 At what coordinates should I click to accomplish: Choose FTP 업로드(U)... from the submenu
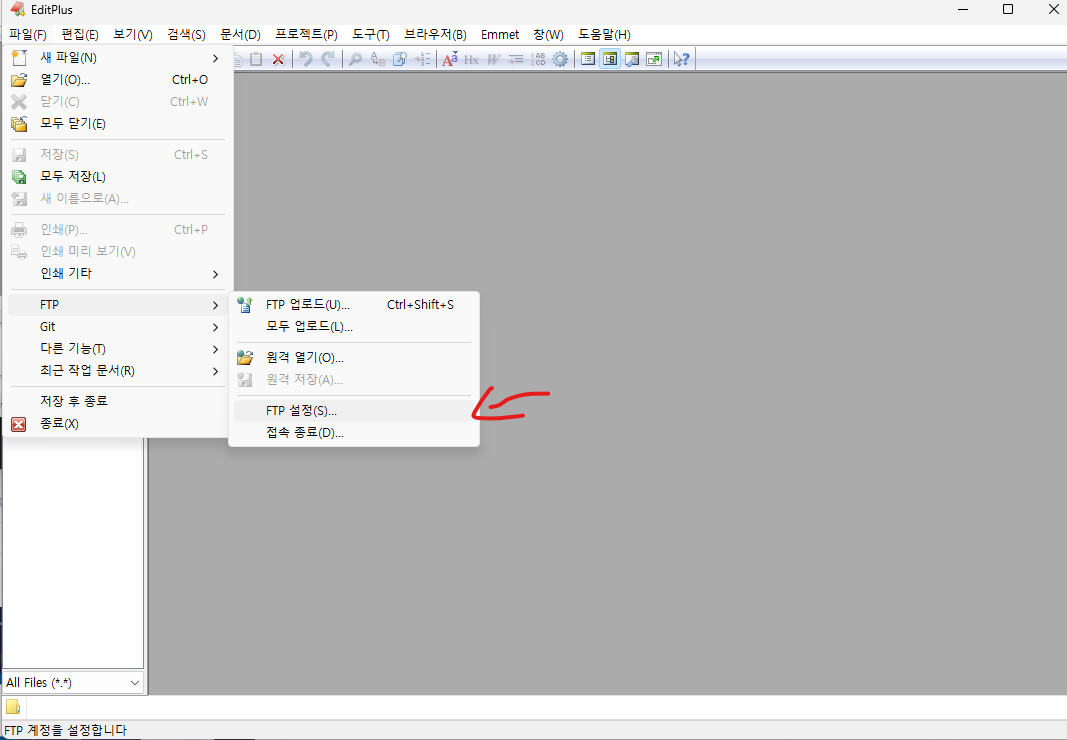353,304
